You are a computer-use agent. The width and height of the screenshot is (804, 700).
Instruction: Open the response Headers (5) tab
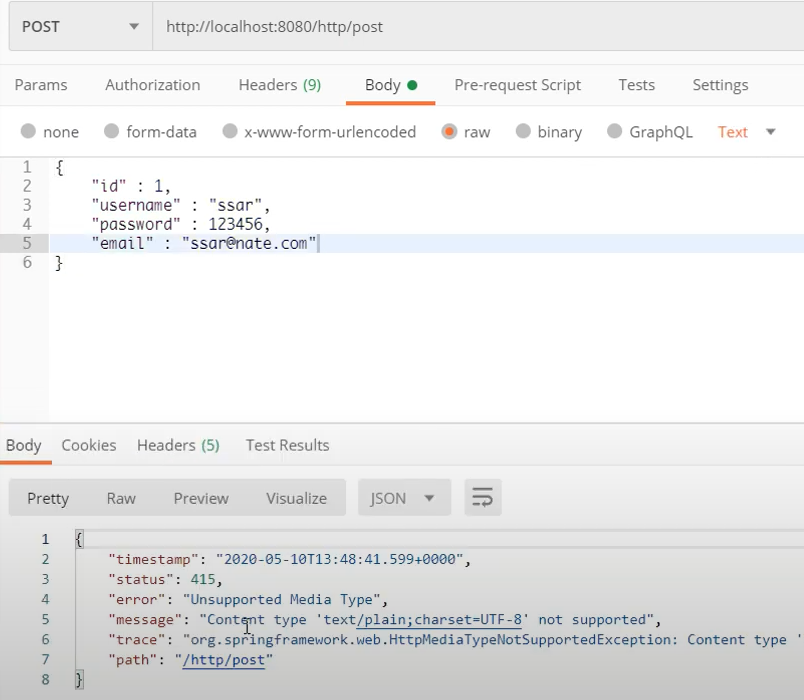178,445
